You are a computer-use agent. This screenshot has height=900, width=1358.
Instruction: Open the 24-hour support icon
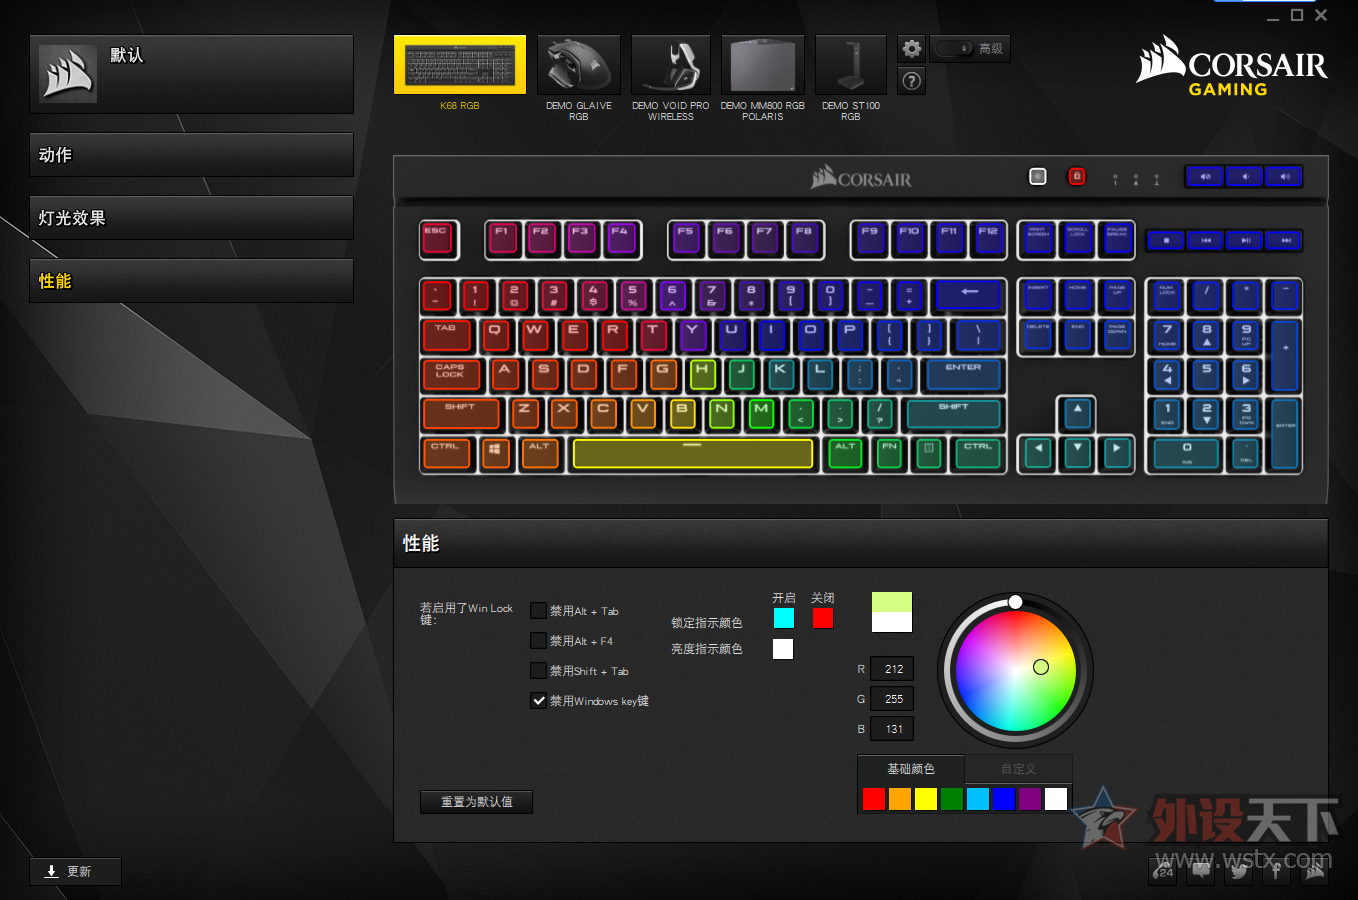(x=1163, y=871)
